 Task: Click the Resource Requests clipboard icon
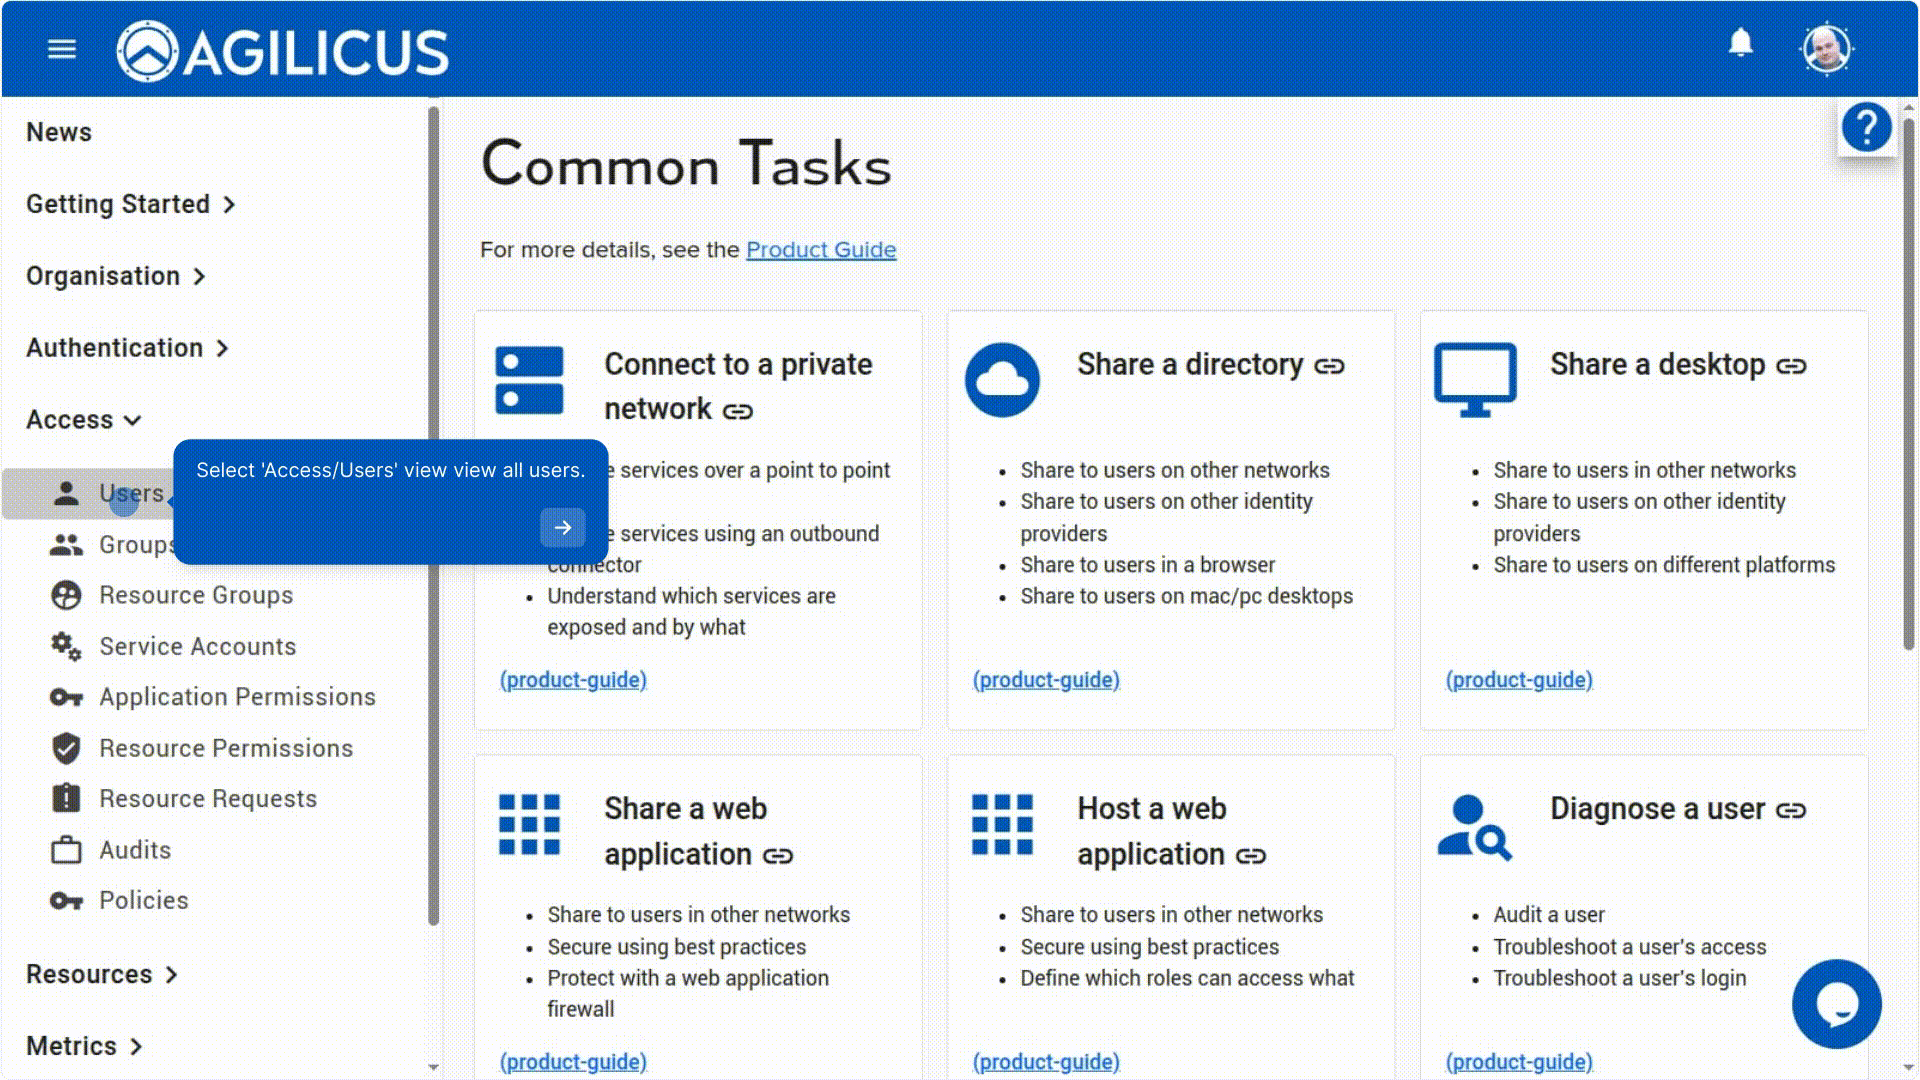[x=66, y=798]
